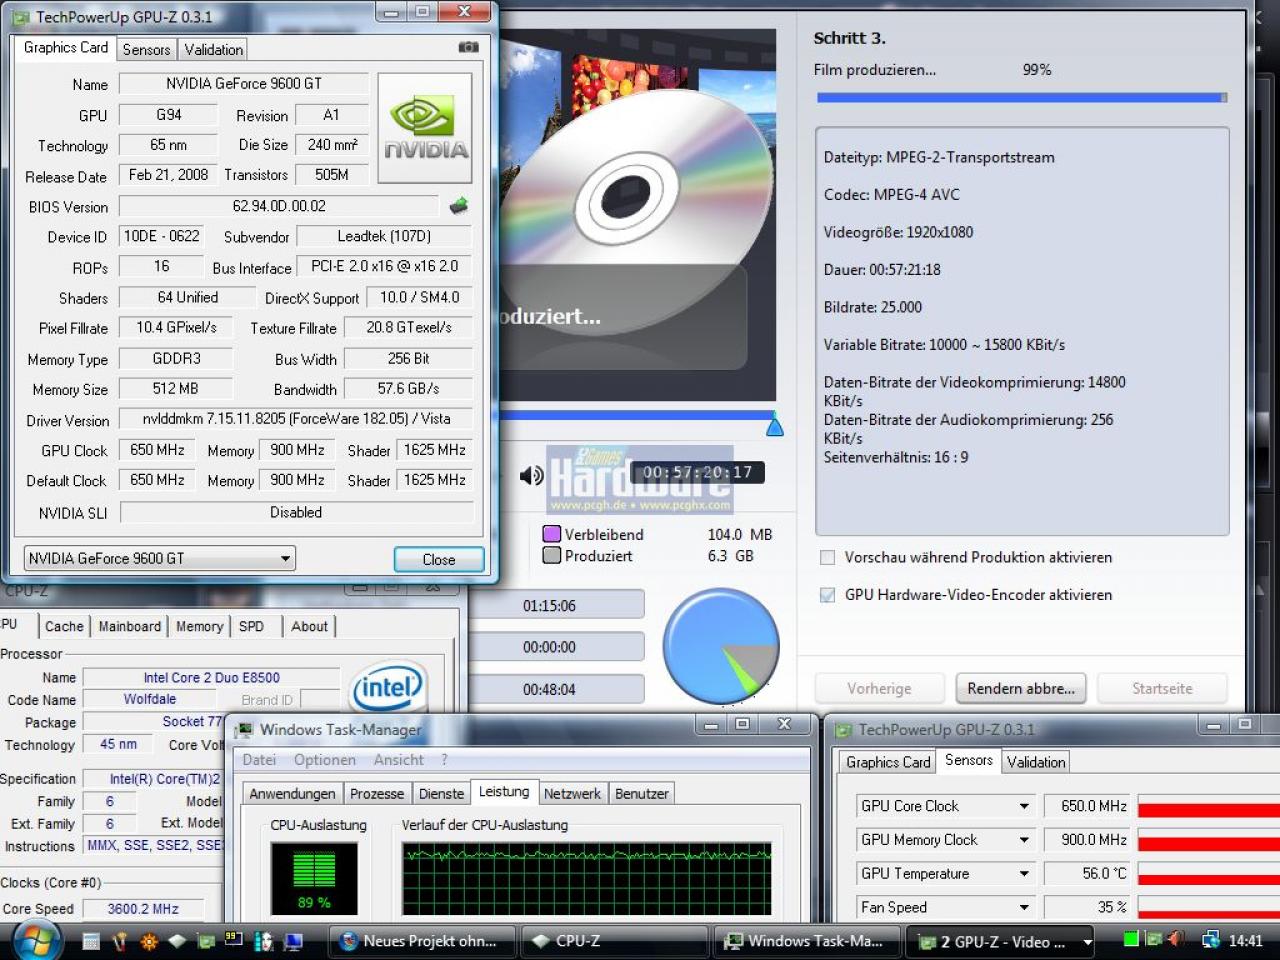This screenshot has width=1280, height=960.
Task: Toggle 'GPU Hardware-Video-Encoder aktivieren' checkbox
Action: click(827, 594)
